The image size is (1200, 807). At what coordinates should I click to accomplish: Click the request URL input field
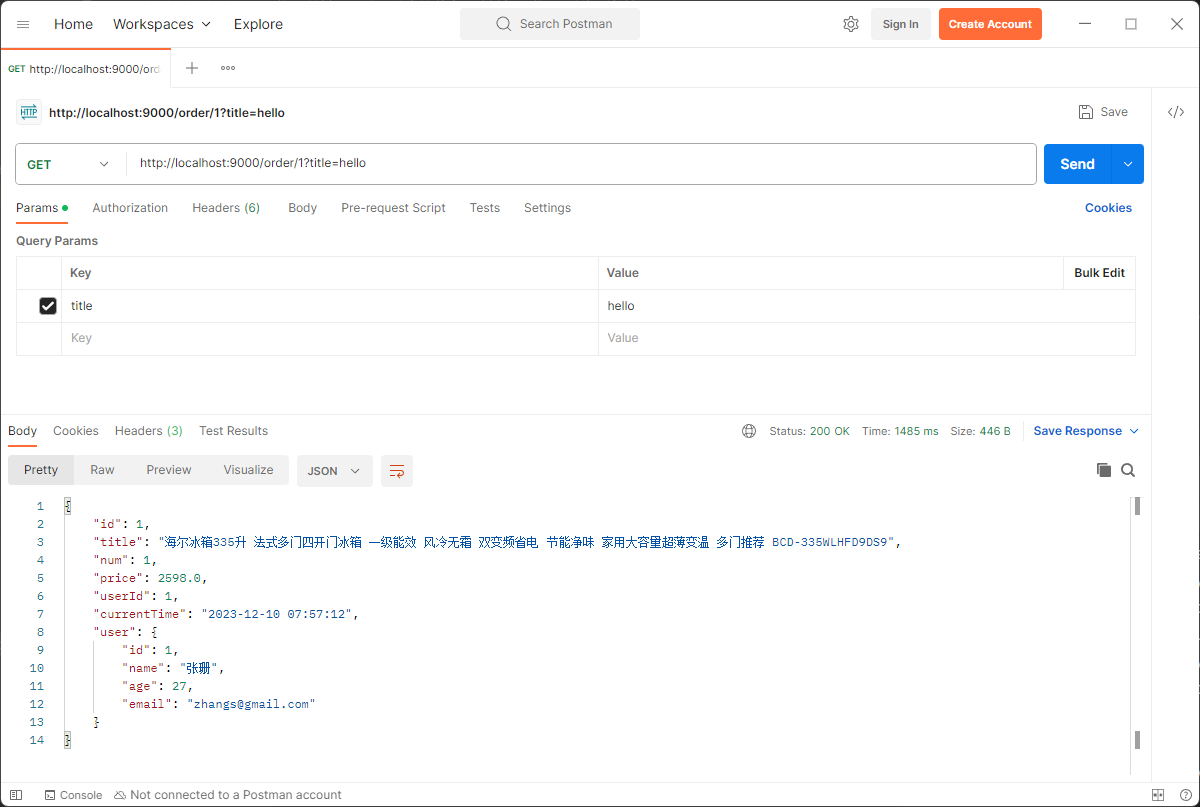580,164
